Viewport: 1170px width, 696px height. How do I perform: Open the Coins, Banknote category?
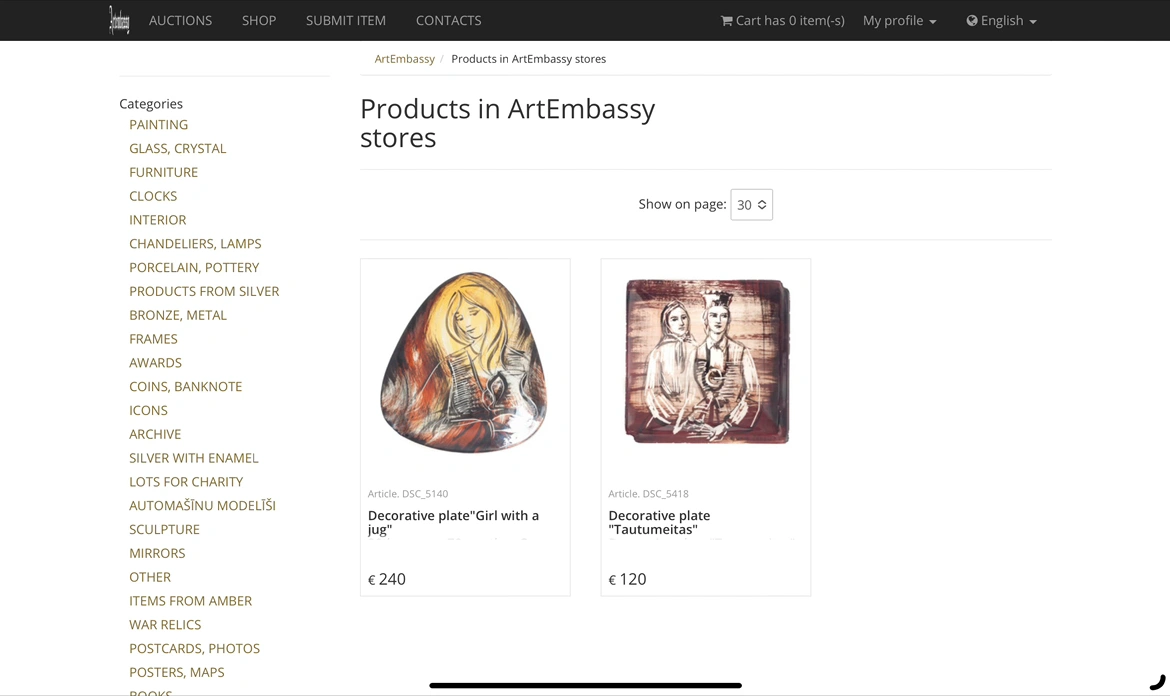click(x=185, y=387)
